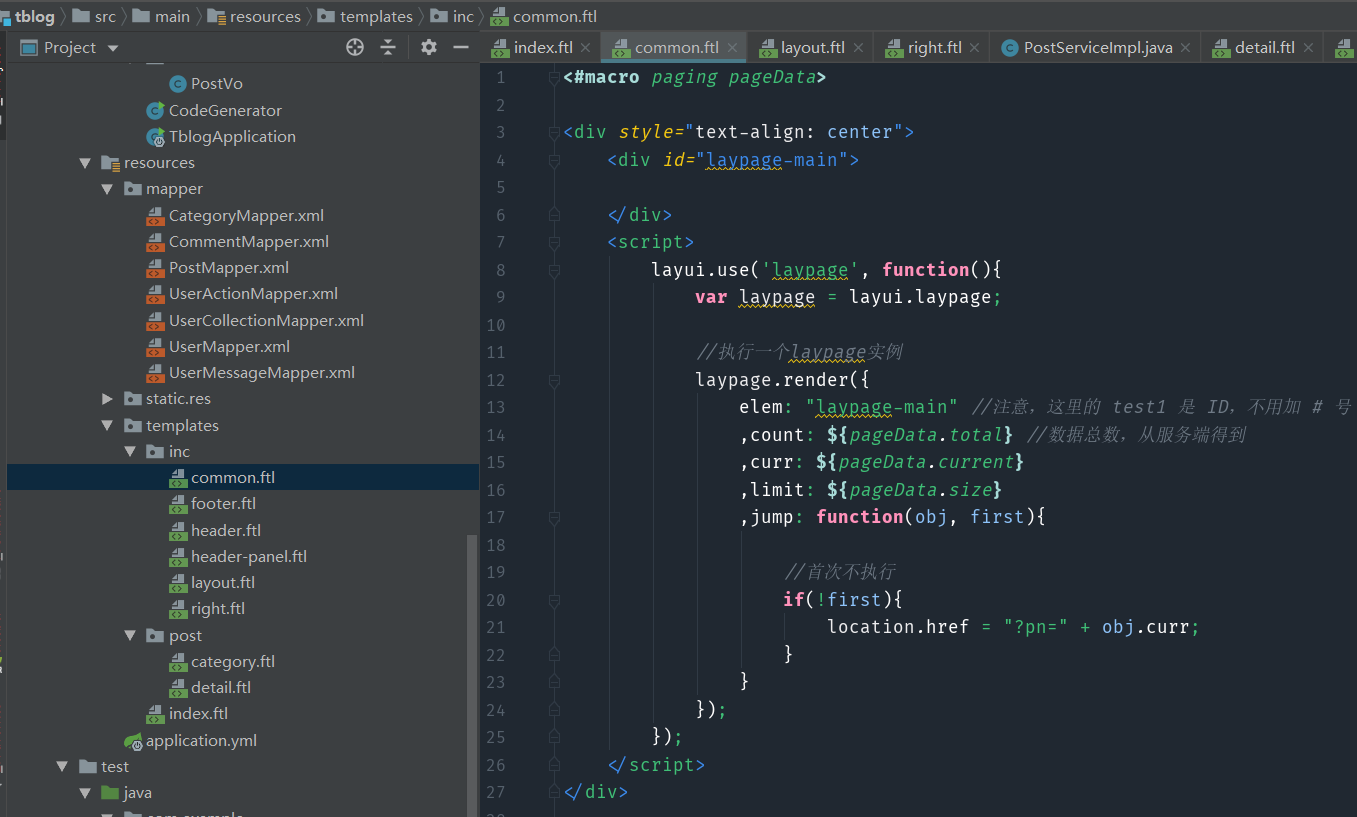Click the collapse all icon in Project panel
Viewport: 1357px width, 817px height.
(388, 47)
